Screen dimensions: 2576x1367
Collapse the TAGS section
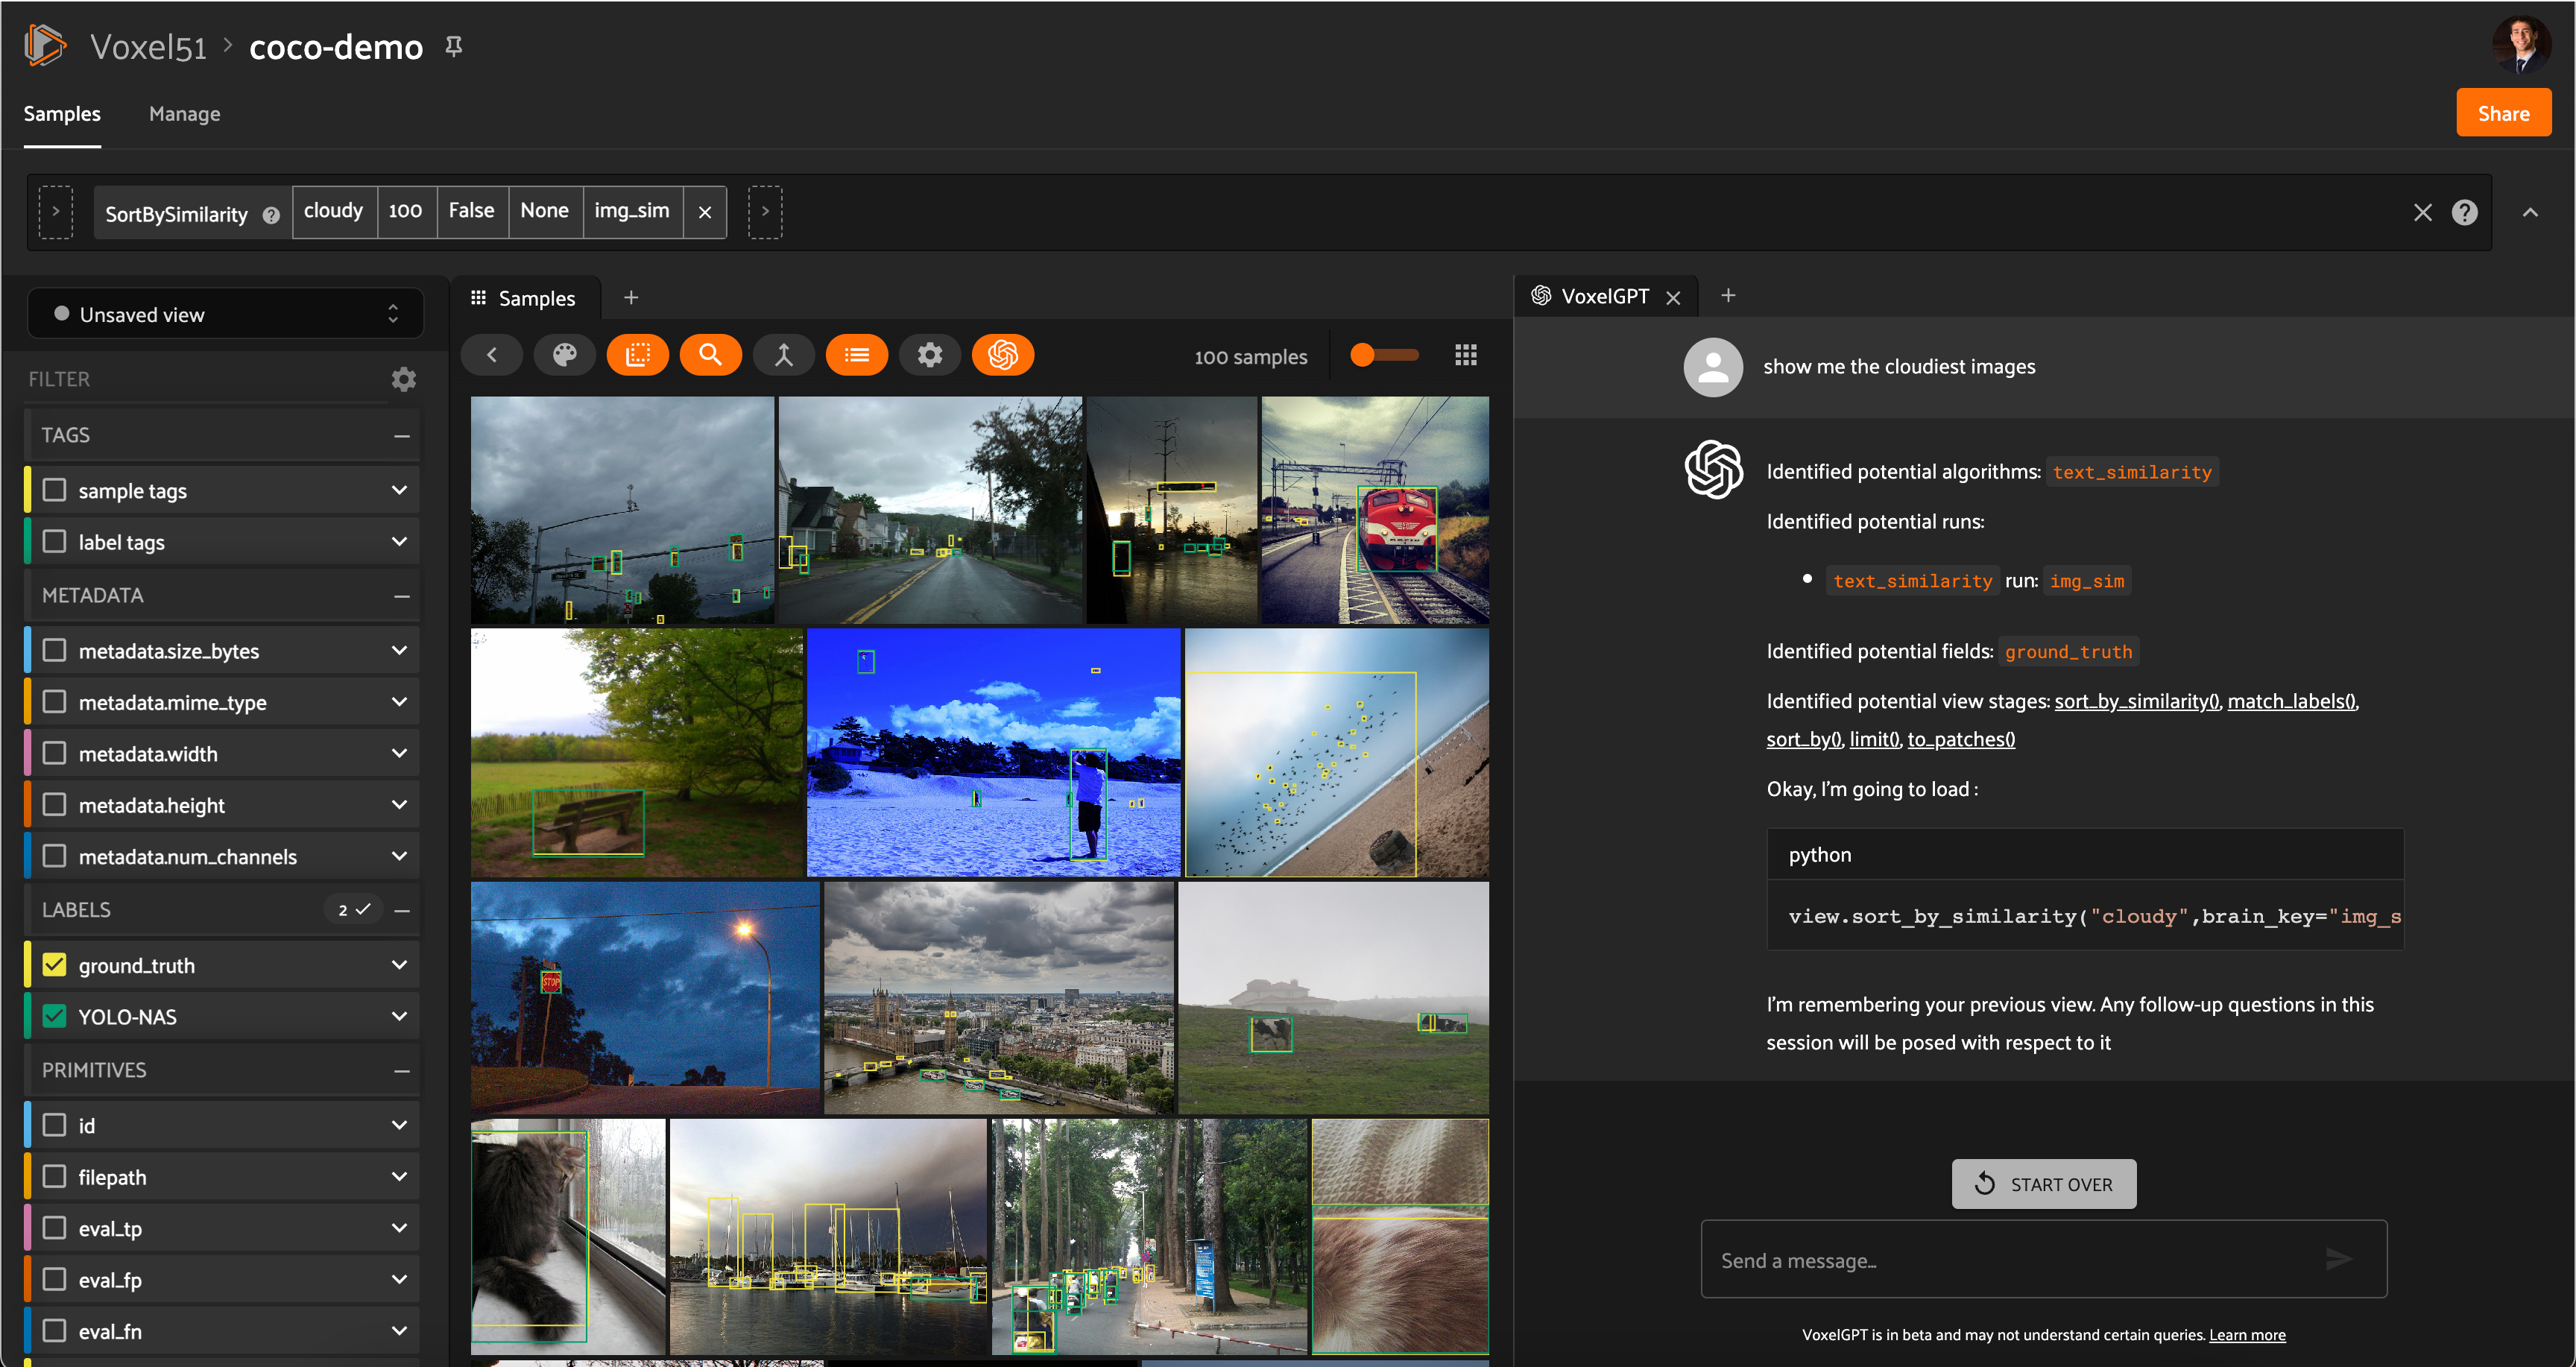(401, 435)
